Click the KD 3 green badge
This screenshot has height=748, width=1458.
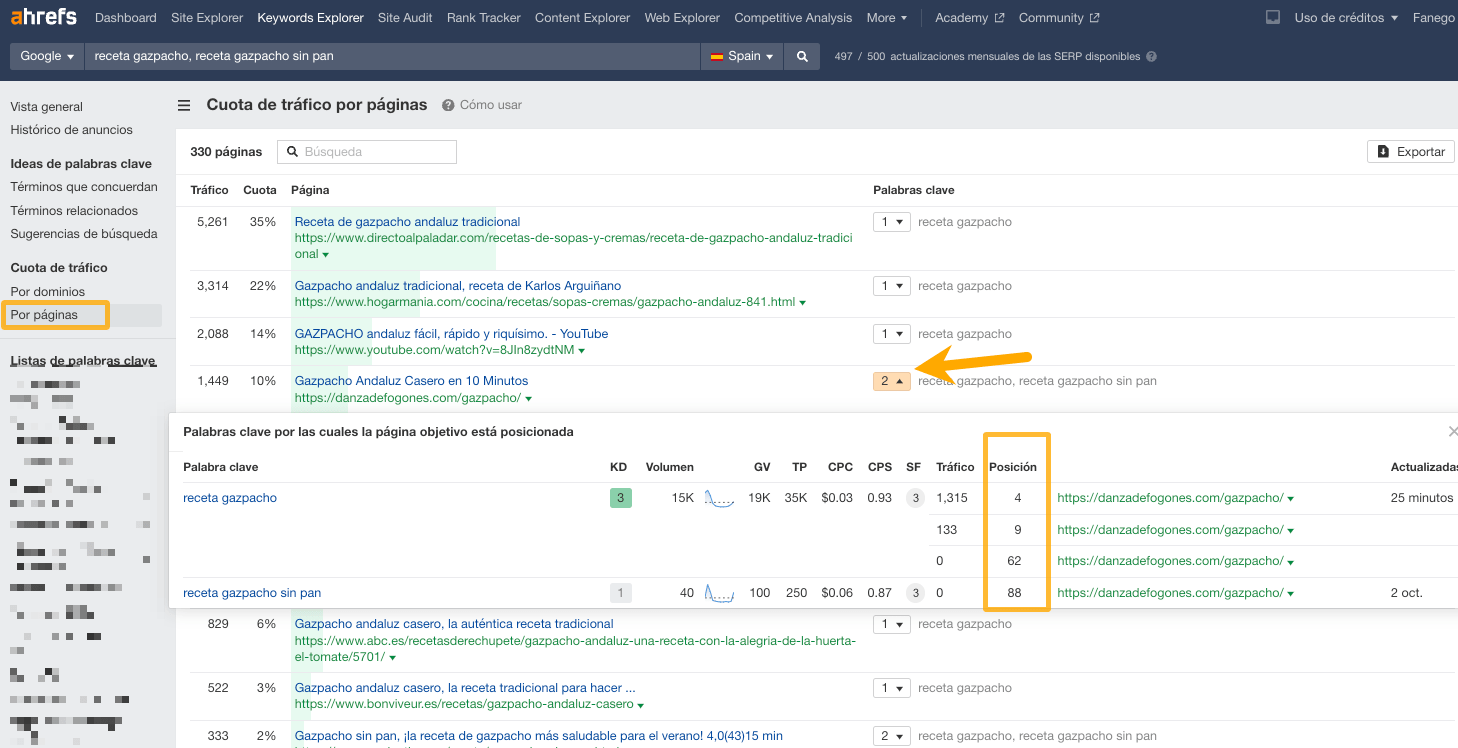tap(621, 498)
